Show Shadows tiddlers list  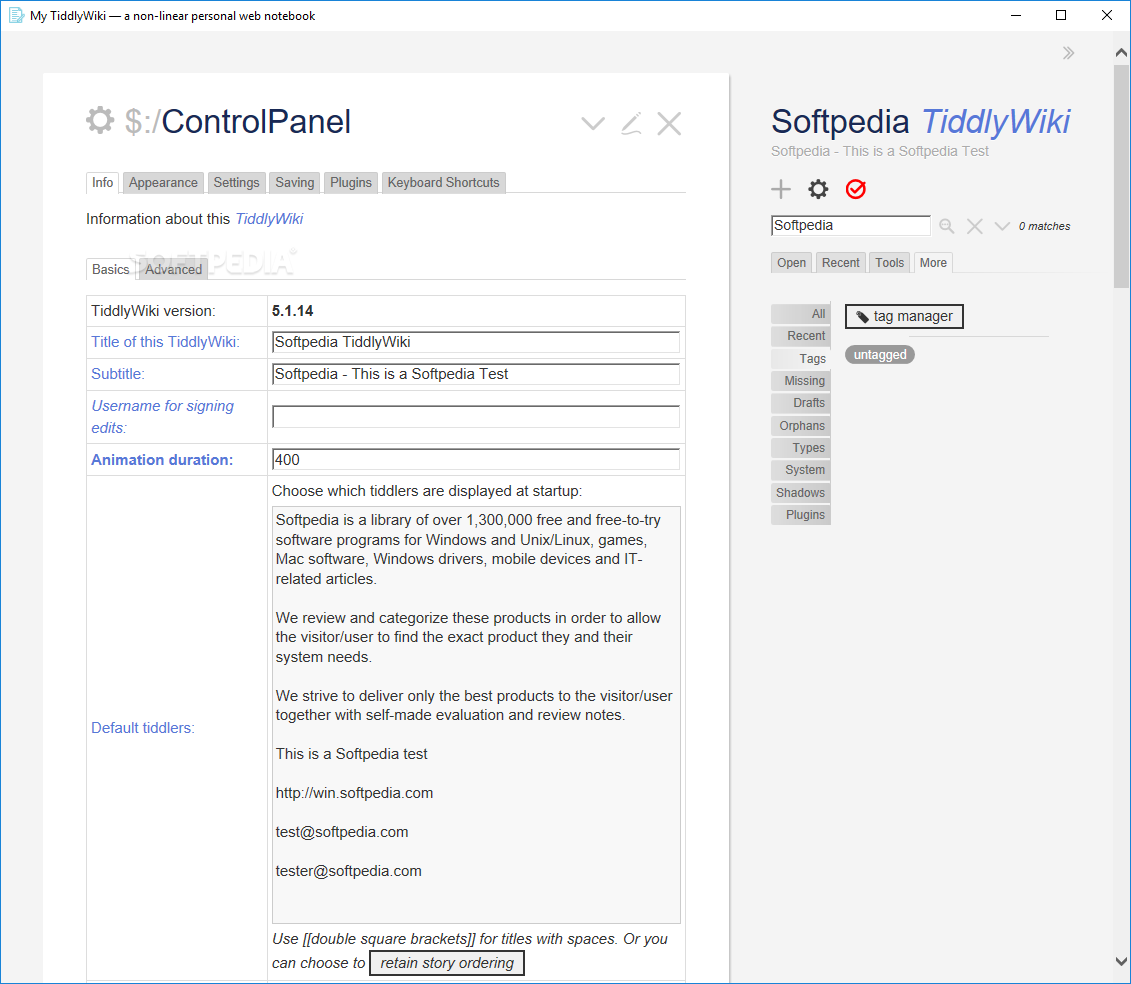[801, 493]
